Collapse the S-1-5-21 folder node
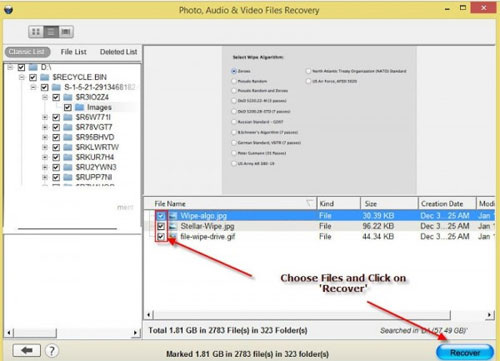The height and width of the screenshot is (361, 500). tap(33, 87)
